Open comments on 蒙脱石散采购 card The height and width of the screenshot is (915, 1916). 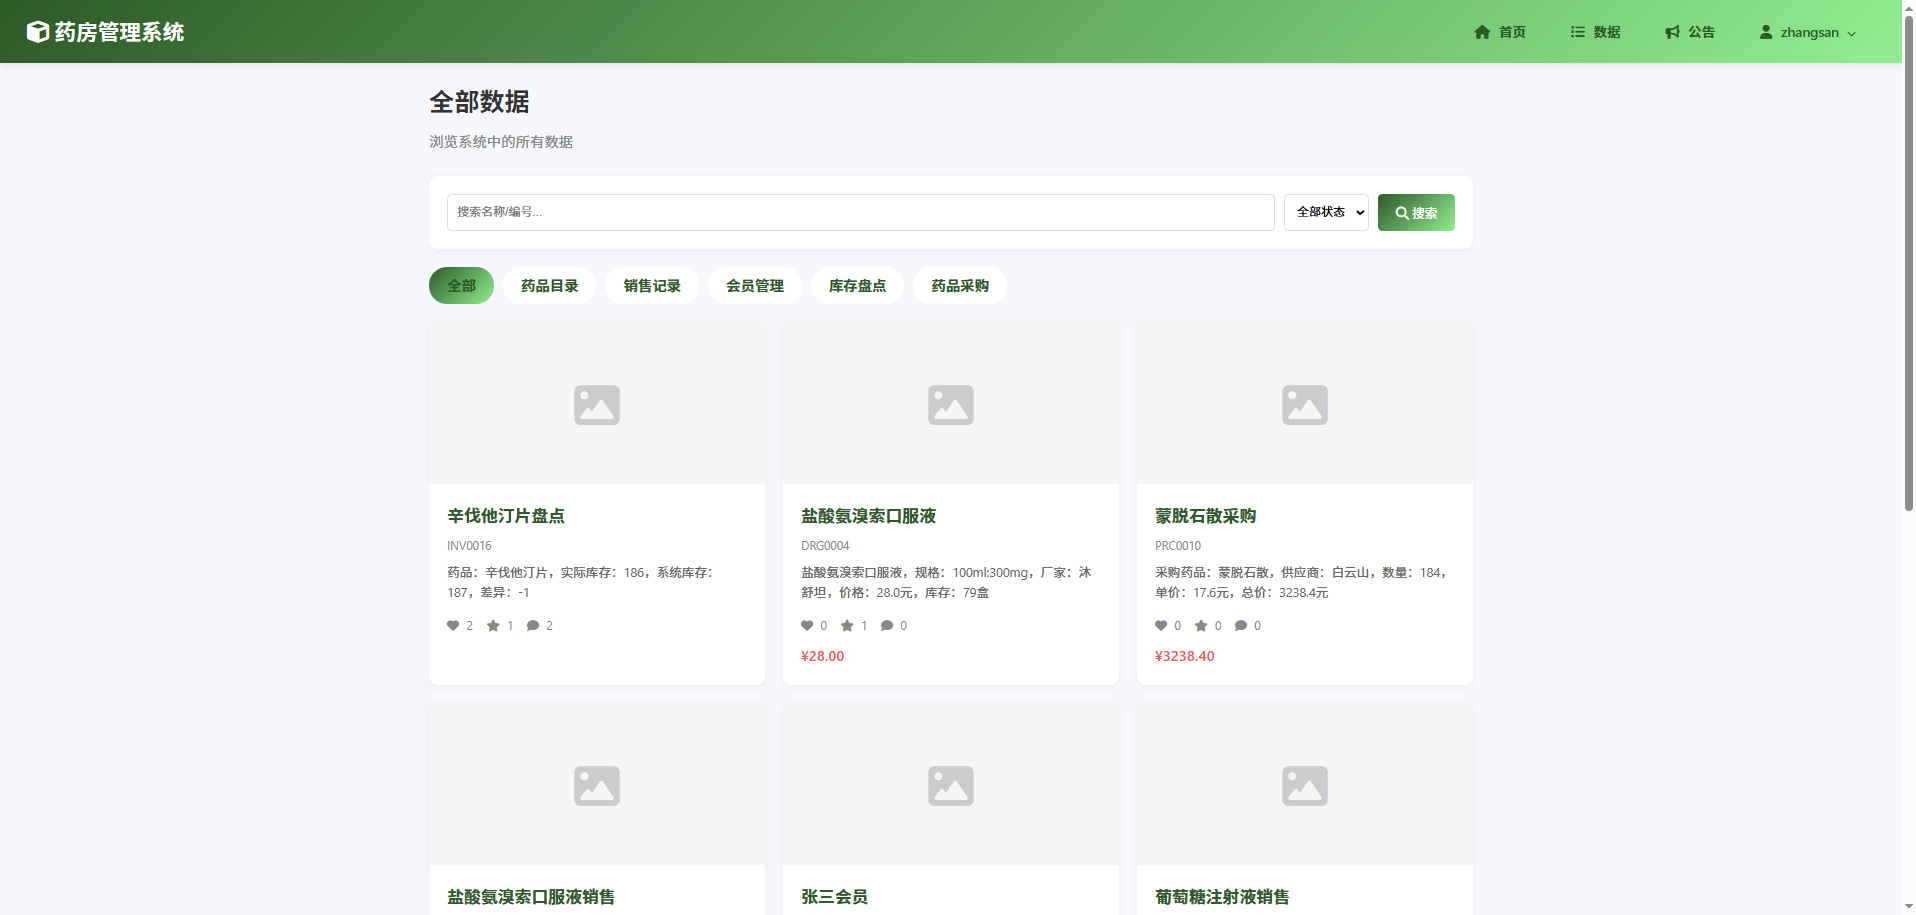tap(1241, 626)
